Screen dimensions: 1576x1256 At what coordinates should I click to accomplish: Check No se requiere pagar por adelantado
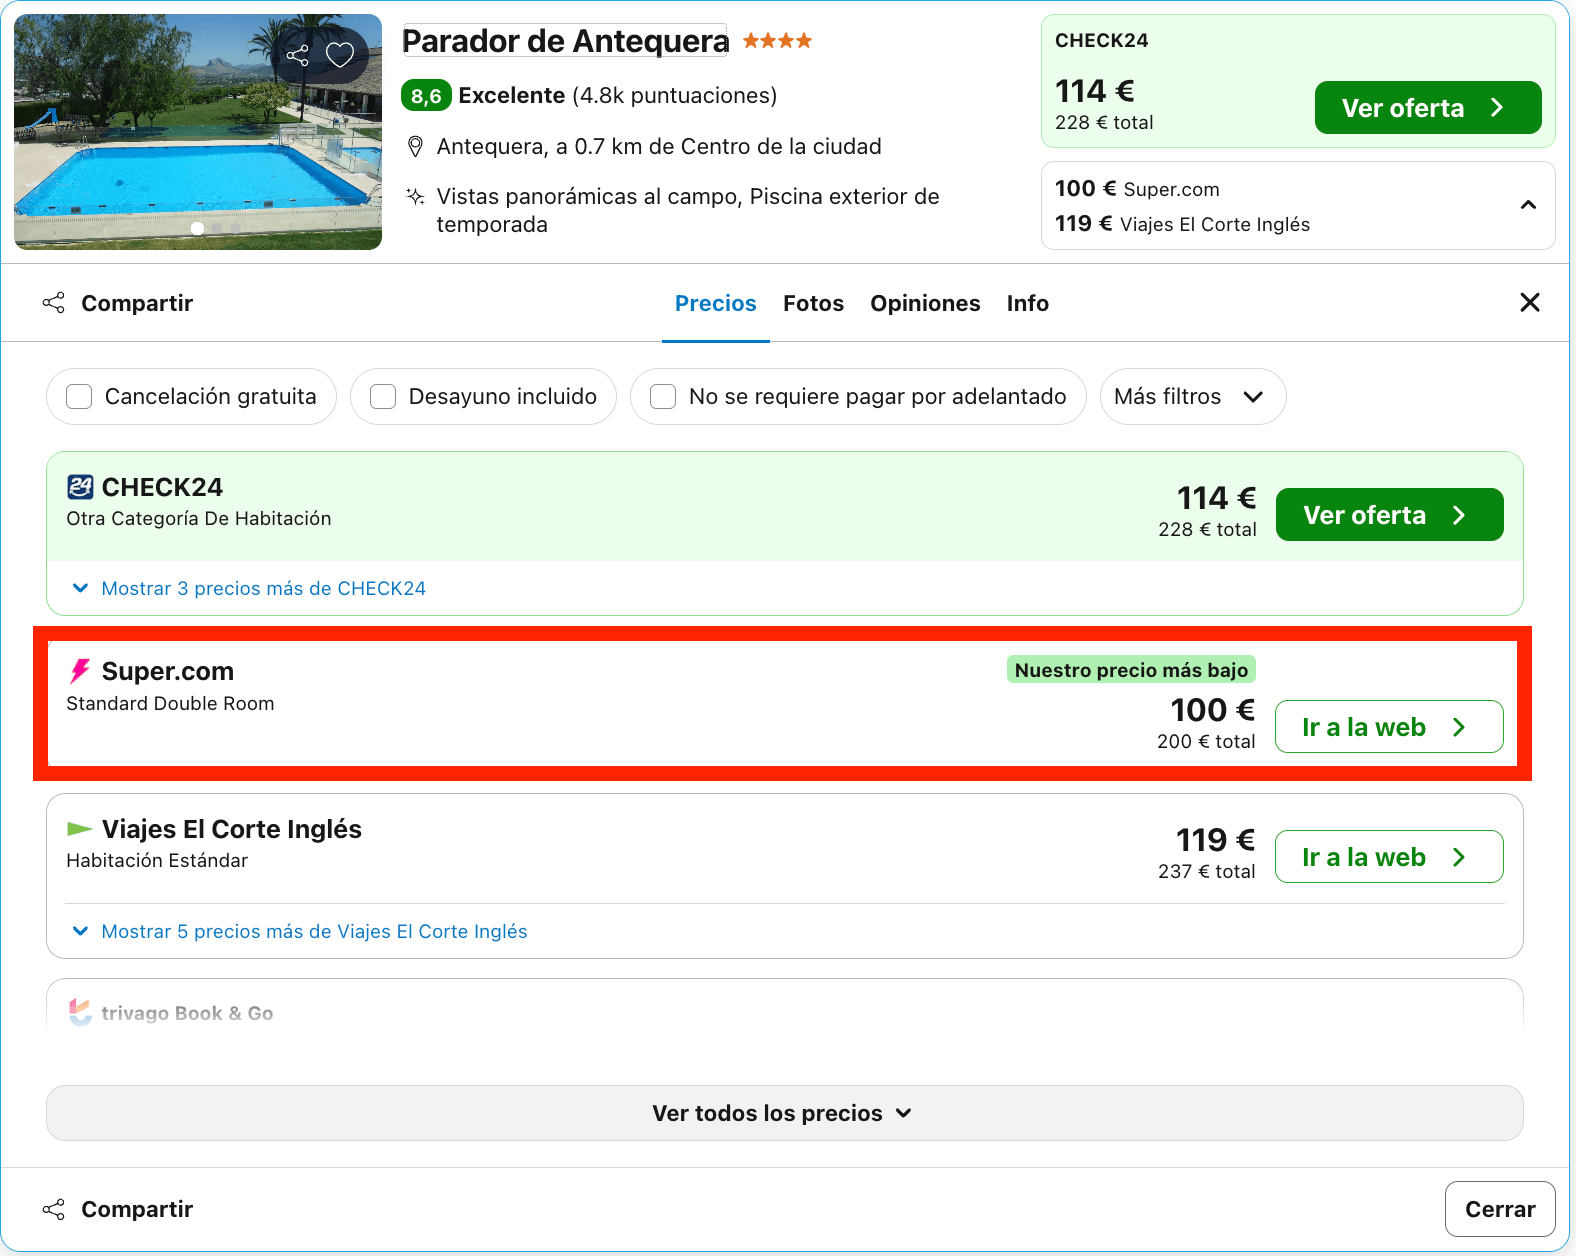point(663,396)
